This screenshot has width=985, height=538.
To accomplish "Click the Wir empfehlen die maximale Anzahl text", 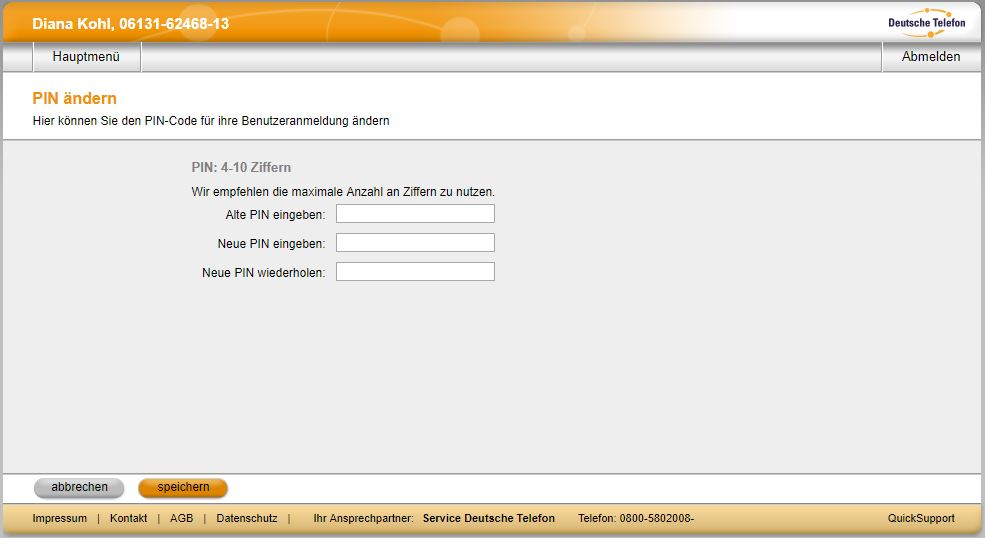I will tap(343, 192).
